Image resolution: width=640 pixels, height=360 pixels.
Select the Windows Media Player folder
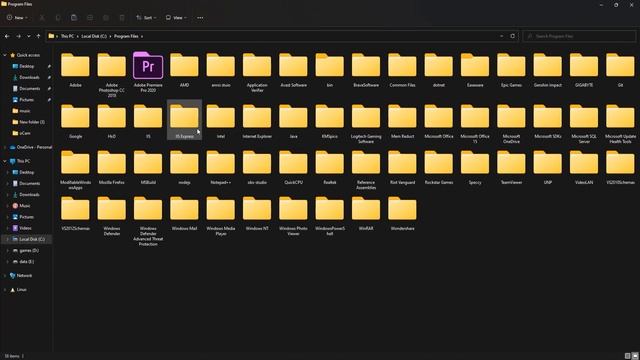click(x=221, y=216)
